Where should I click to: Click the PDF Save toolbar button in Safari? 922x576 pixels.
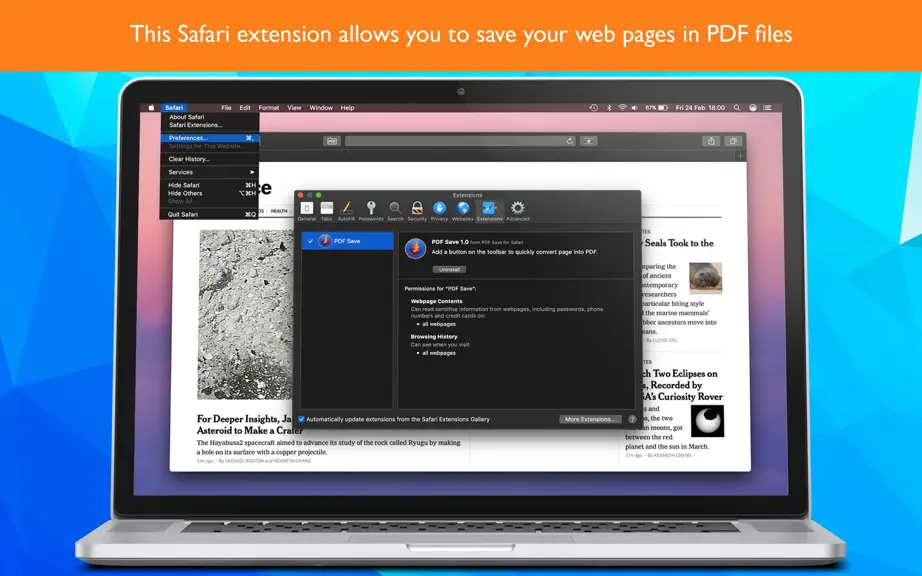pos(332,141)
